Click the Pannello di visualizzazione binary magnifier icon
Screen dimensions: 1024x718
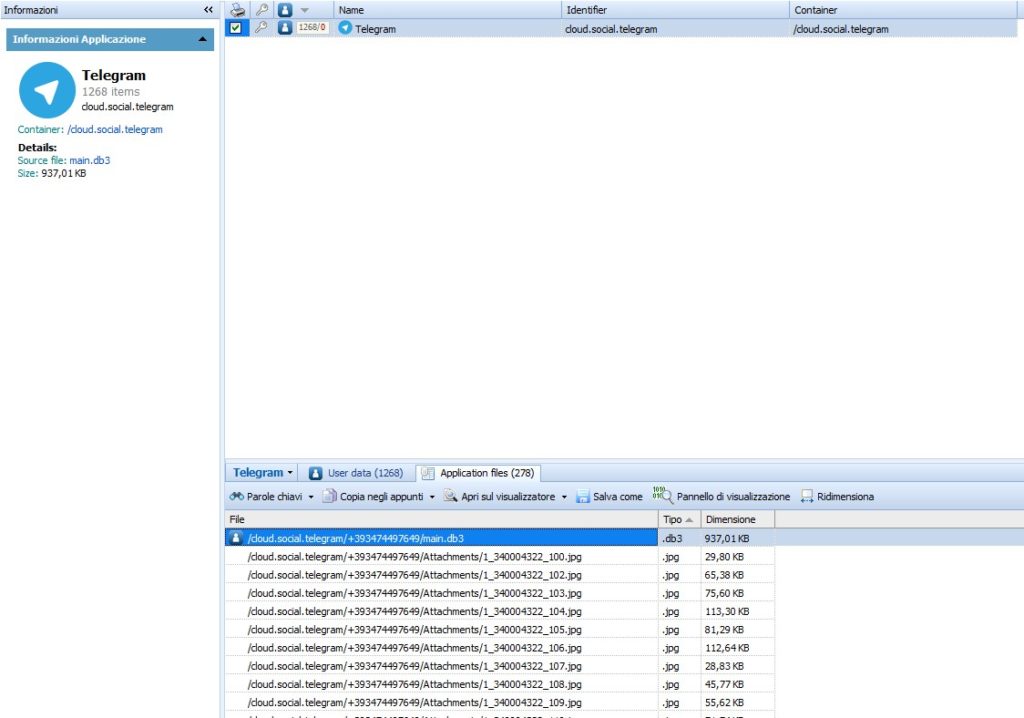662,495
